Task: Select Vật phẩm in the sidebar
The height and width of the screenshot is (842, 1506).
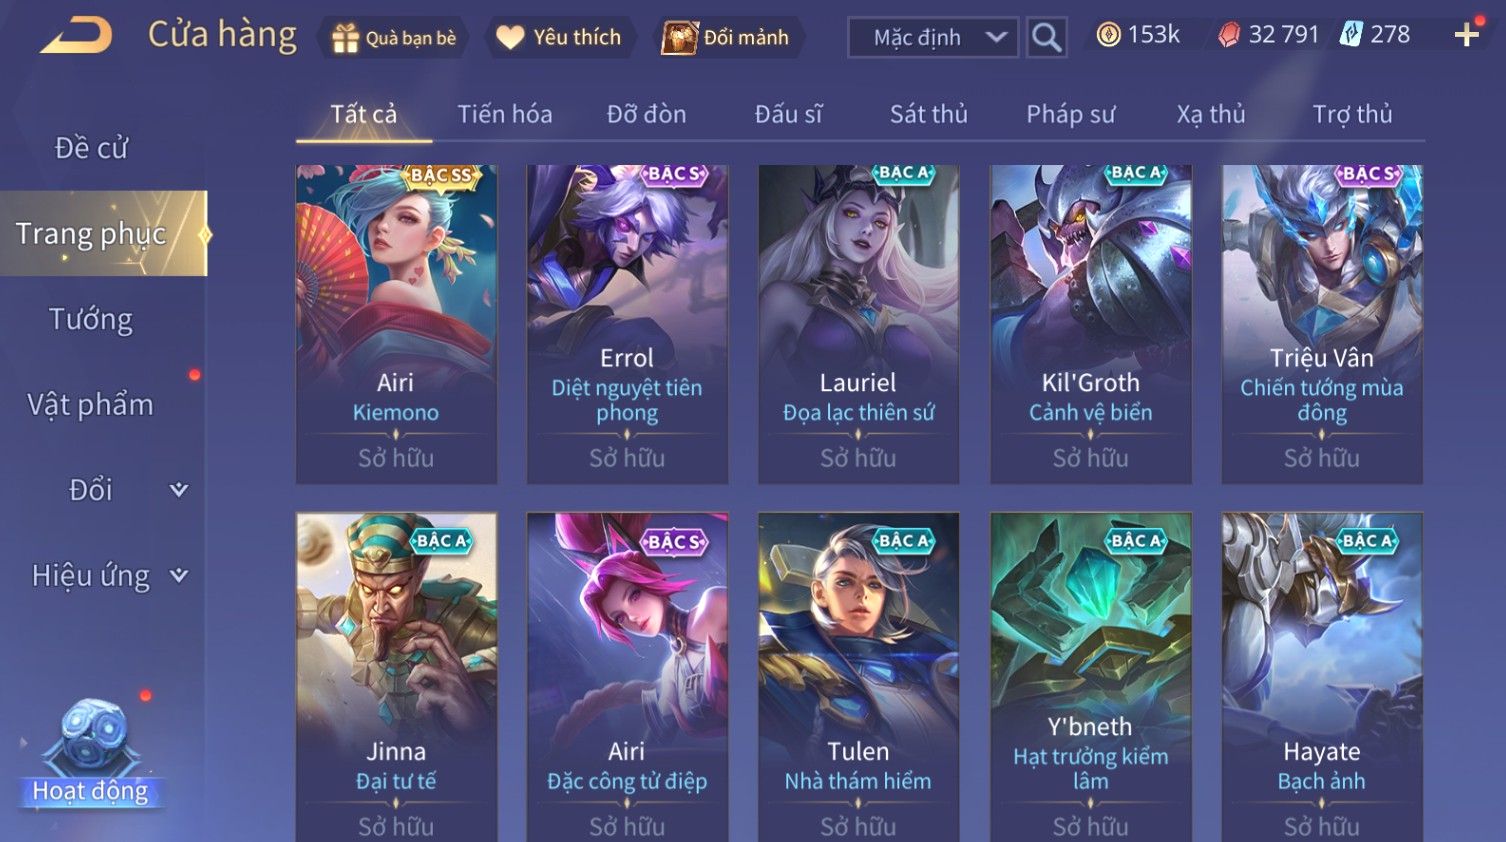Action: click(x=91, y=405)
